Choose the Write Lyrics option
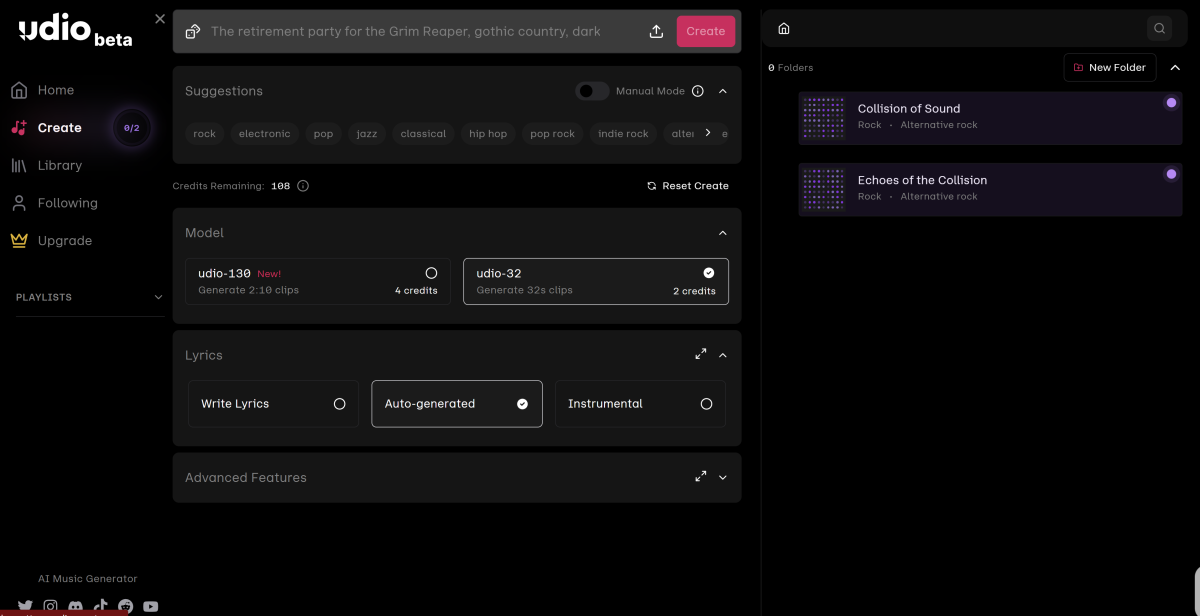Image resolution: width=1200 pixels, height=616 pixels. pyautogui.click(x=273, y=404)
